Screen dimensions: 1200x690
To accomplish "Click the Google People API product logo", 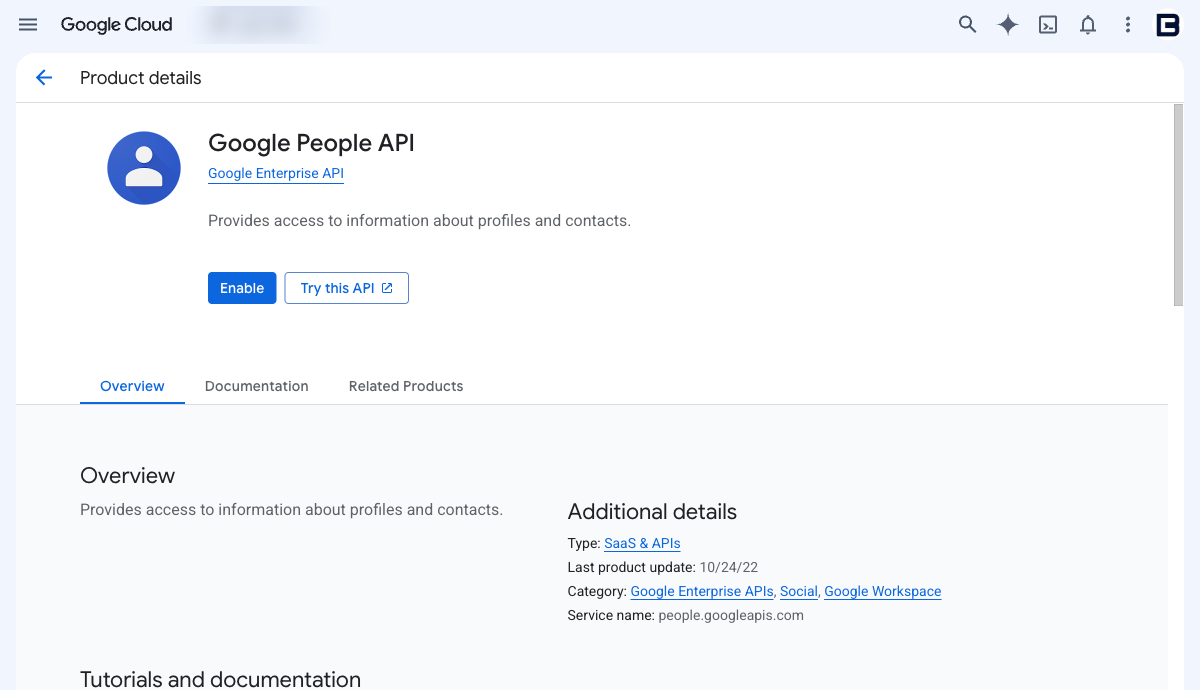I will (x=144, y=168).
